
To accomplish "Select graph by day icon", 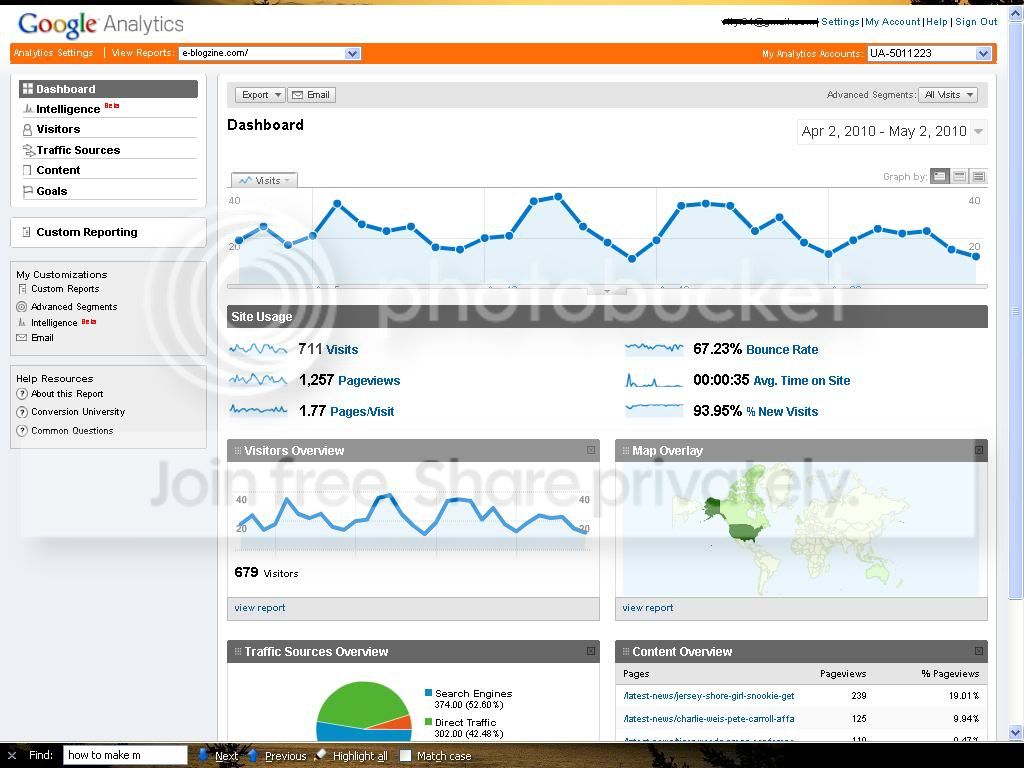I will [940, 176].
